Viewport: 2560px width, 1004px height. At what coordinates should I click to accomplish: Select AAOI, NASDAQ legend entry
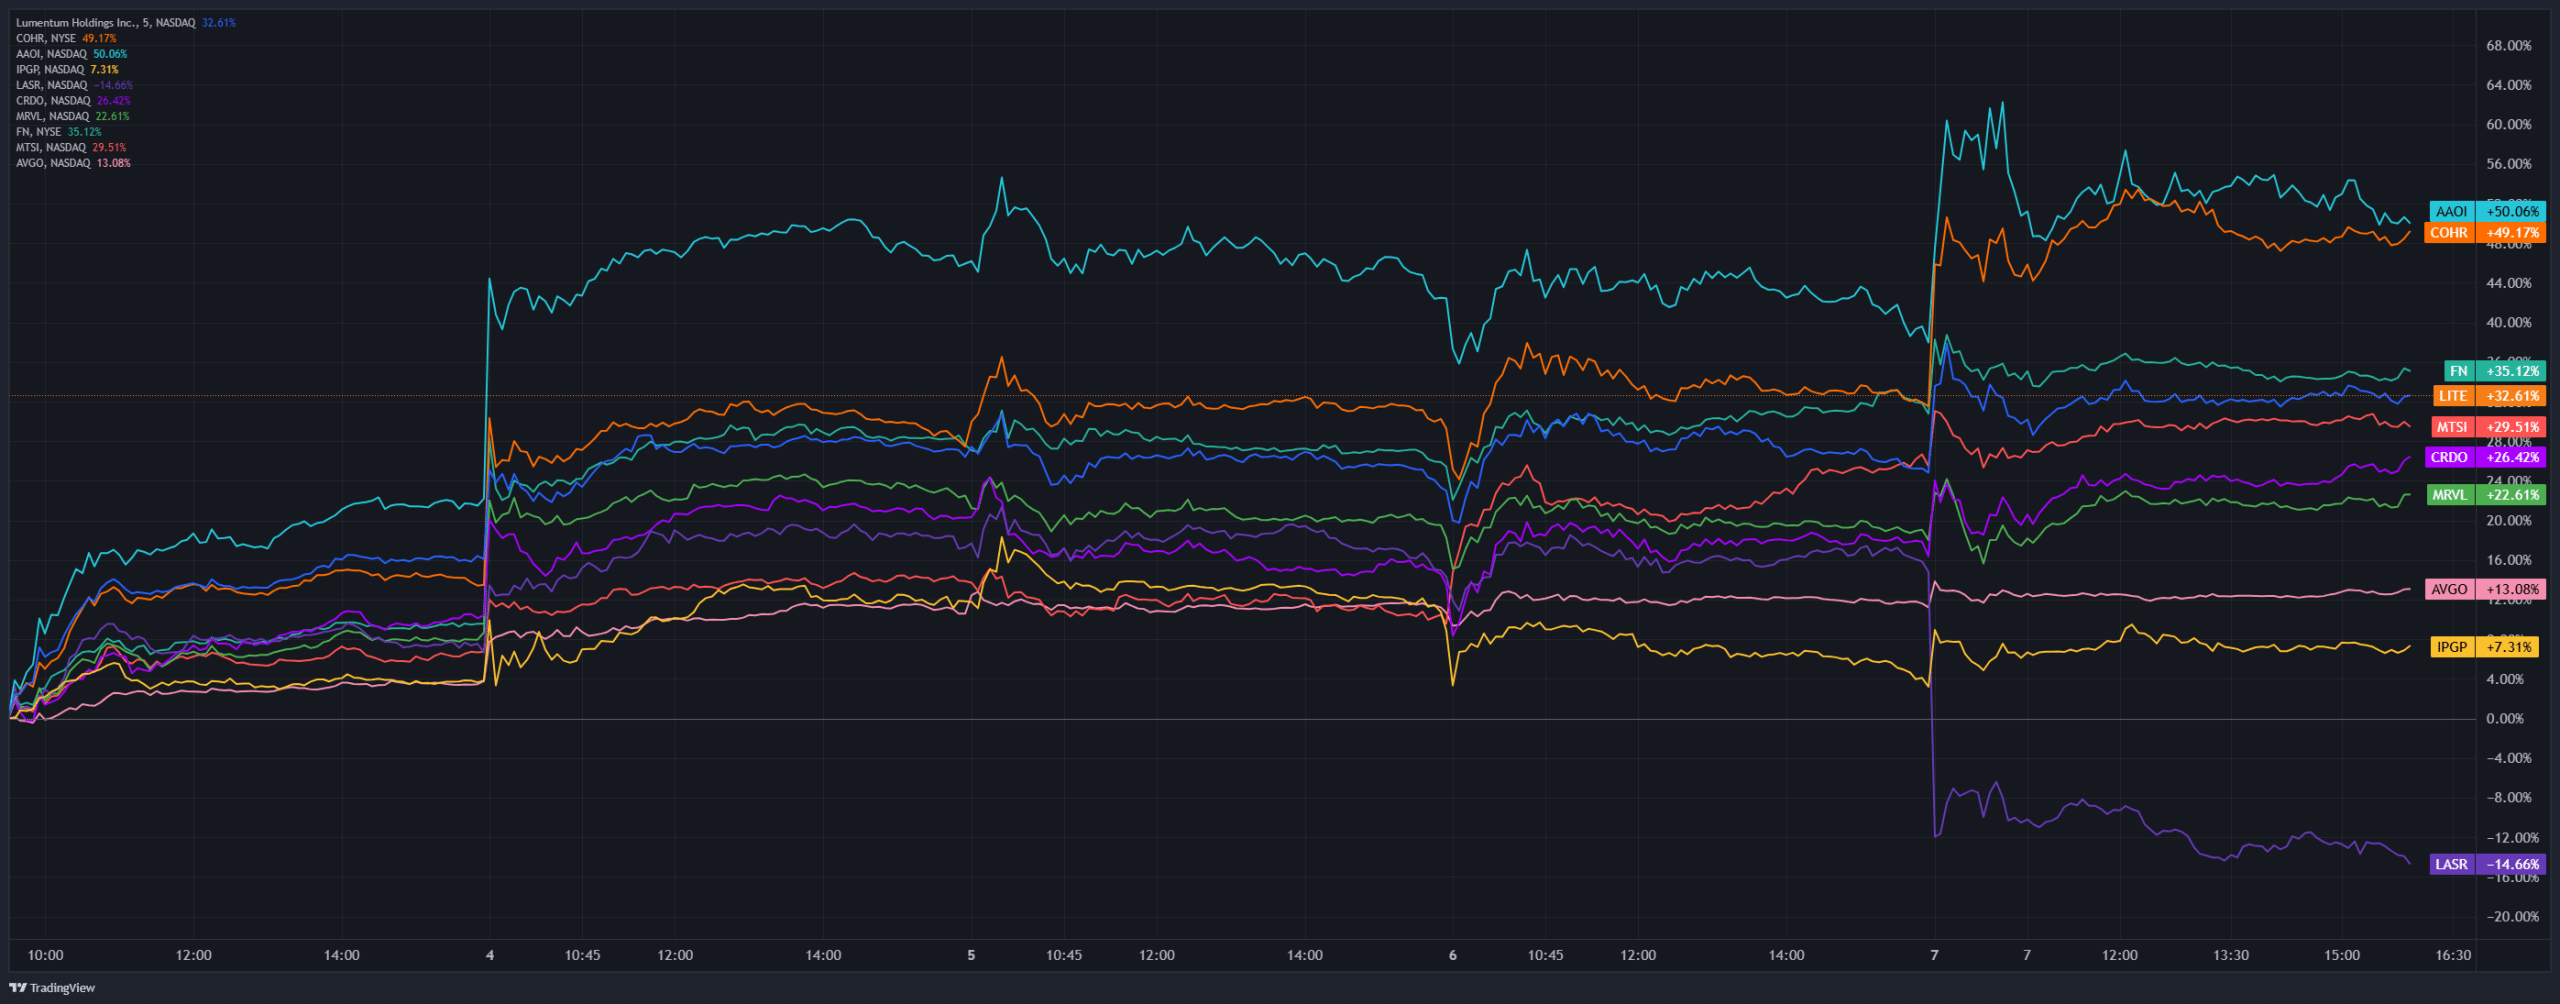(x=72, y=54)
